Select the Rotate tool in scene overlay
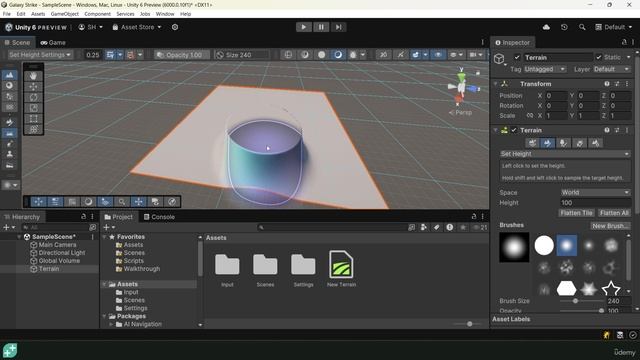Screen dimensions: 640x360 (33, 97)
